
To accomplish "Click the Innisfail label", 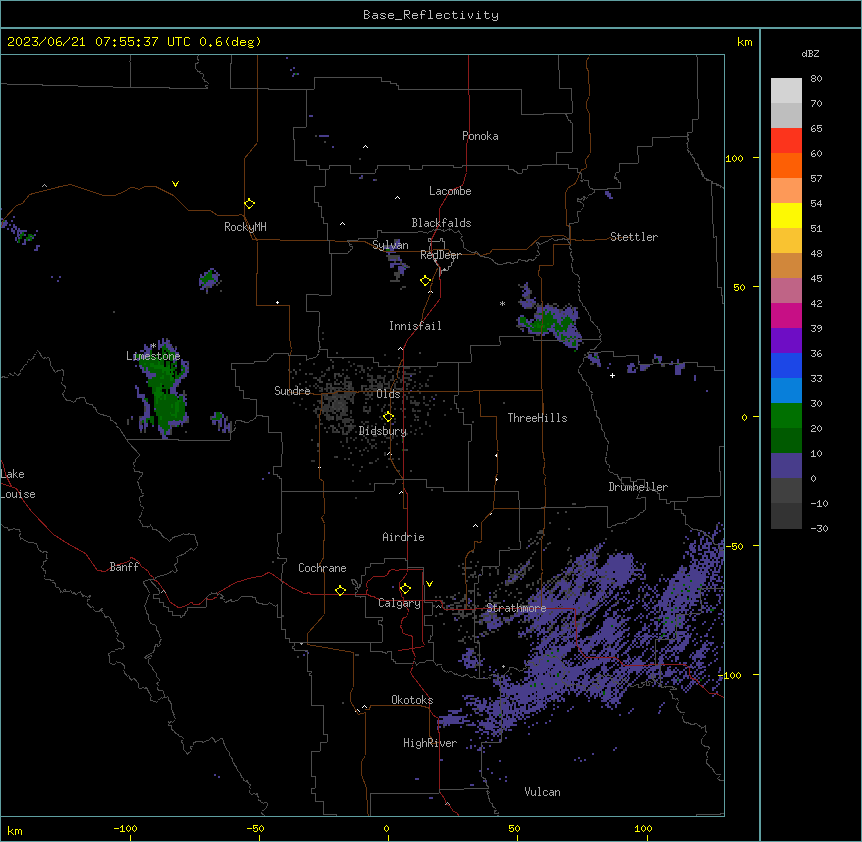I will click(415, 326).
